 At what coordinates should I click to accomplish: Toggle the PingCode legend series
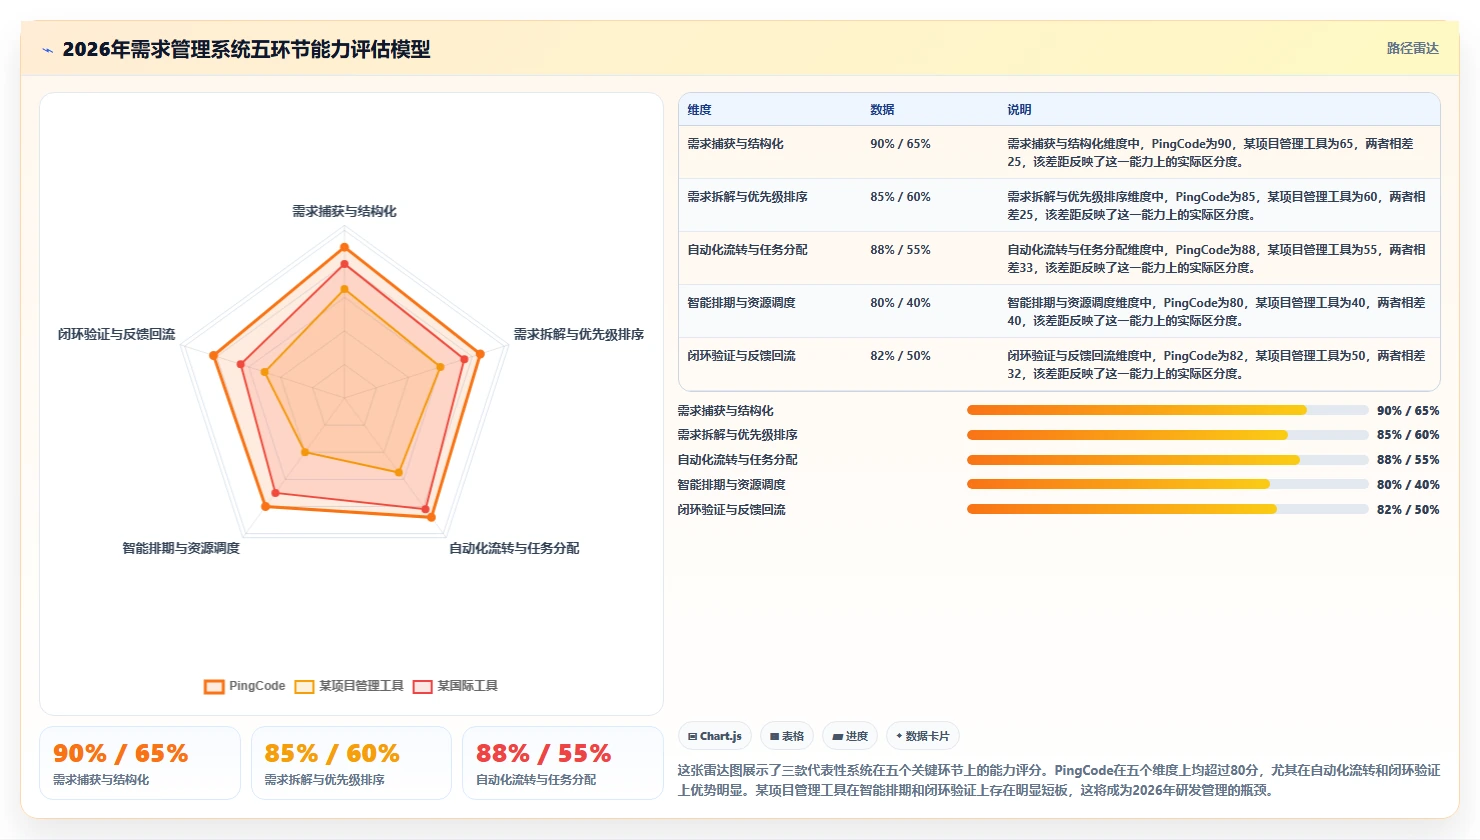[245, 686]
